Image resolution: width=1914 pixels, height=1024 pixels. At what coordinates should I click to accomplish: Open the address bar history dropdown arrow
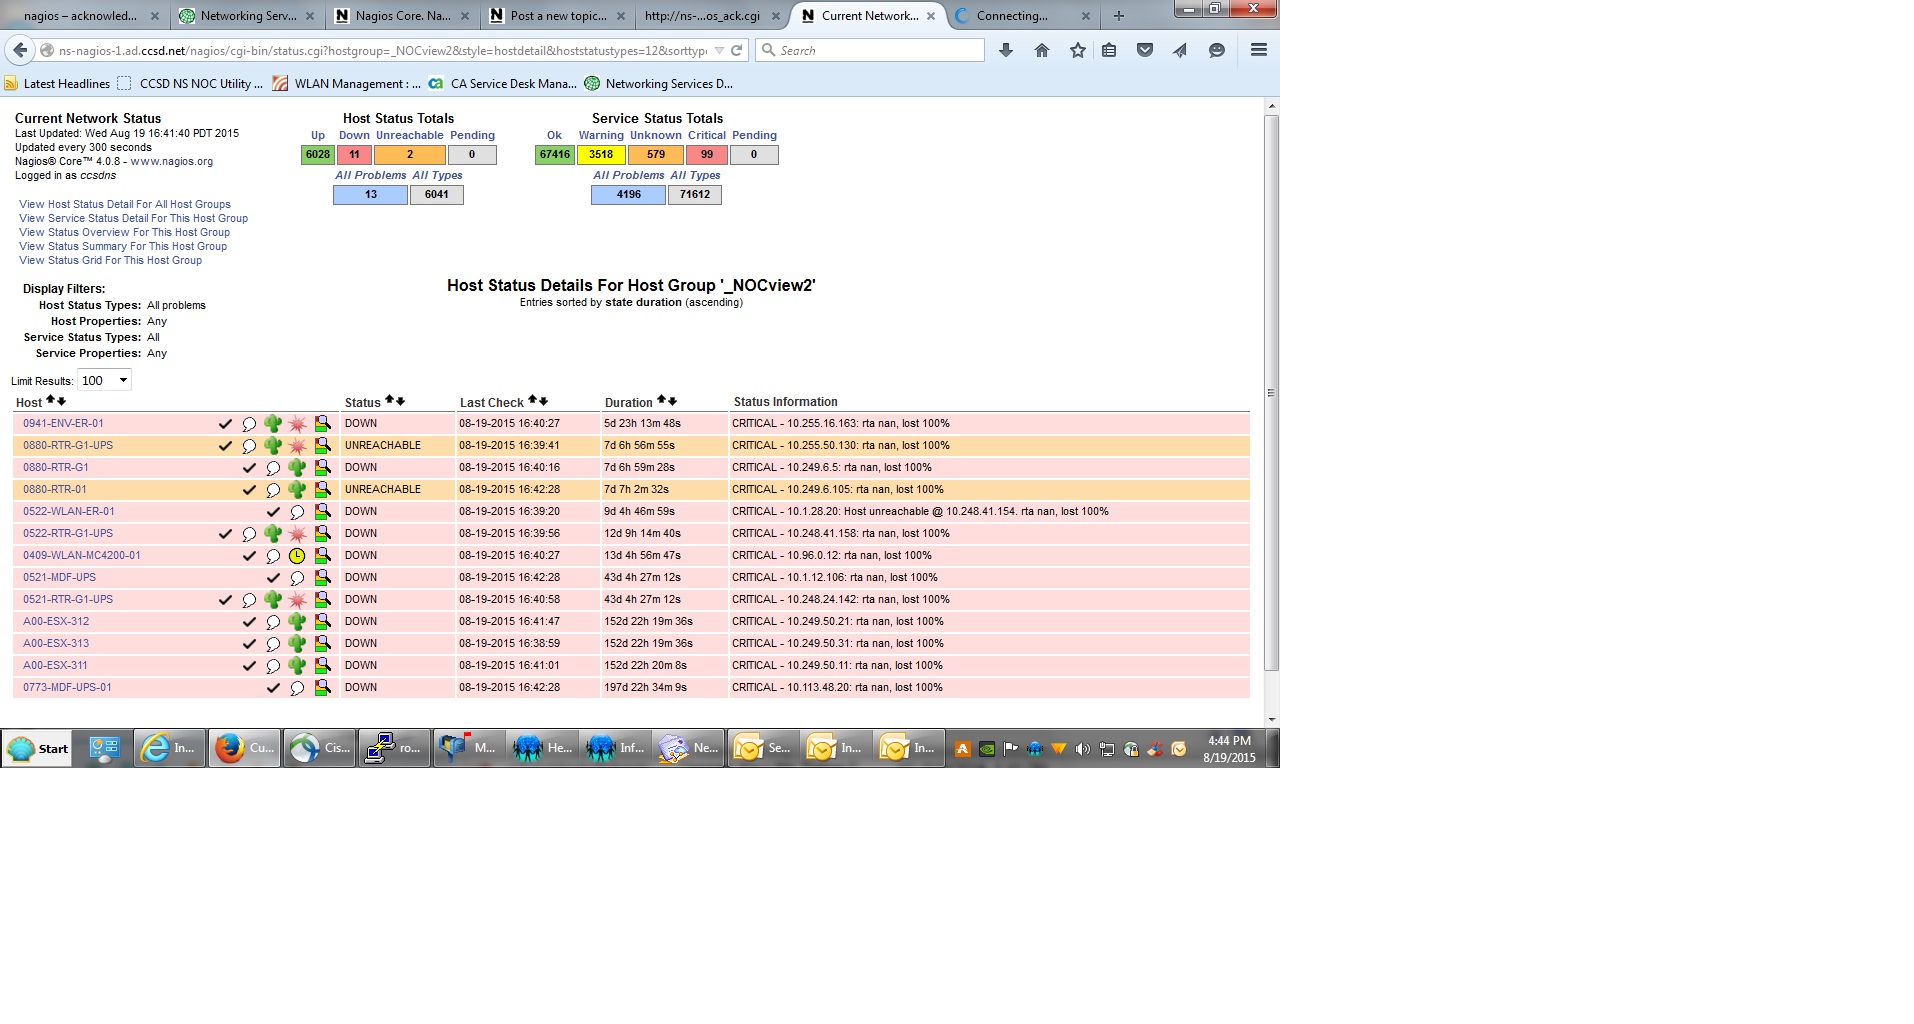coord(718,50)
